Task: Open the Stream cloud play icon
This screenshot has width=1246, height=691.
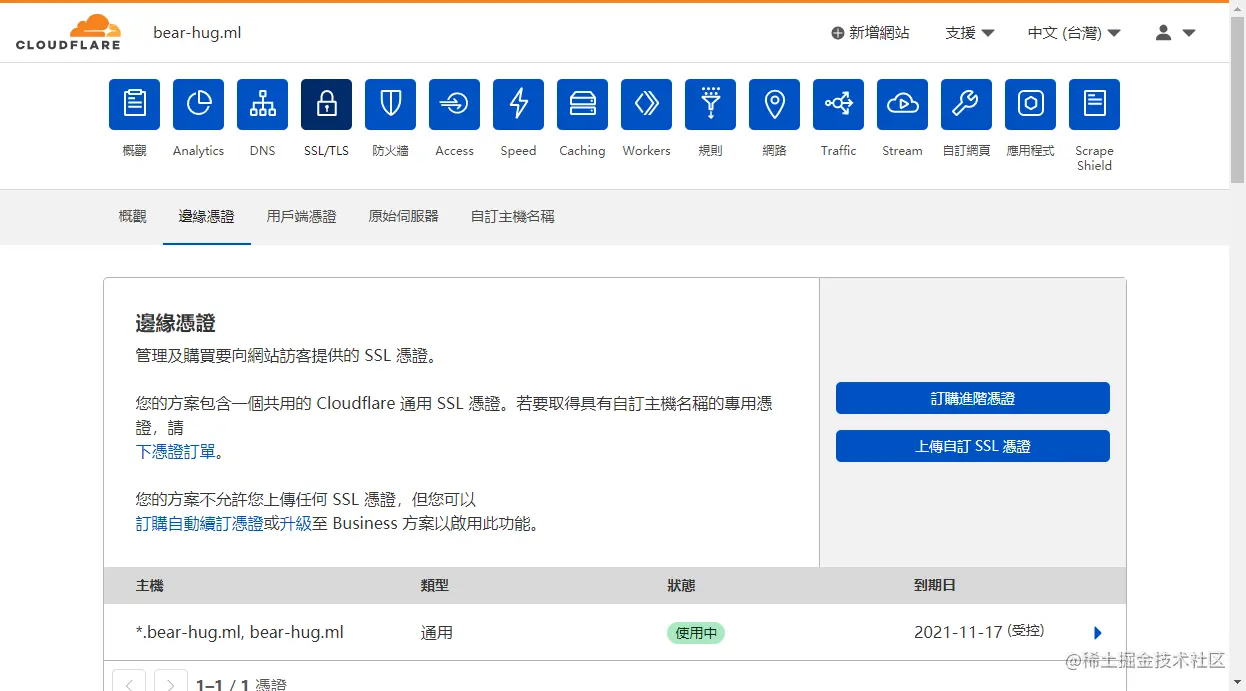Action: point(902,104)
